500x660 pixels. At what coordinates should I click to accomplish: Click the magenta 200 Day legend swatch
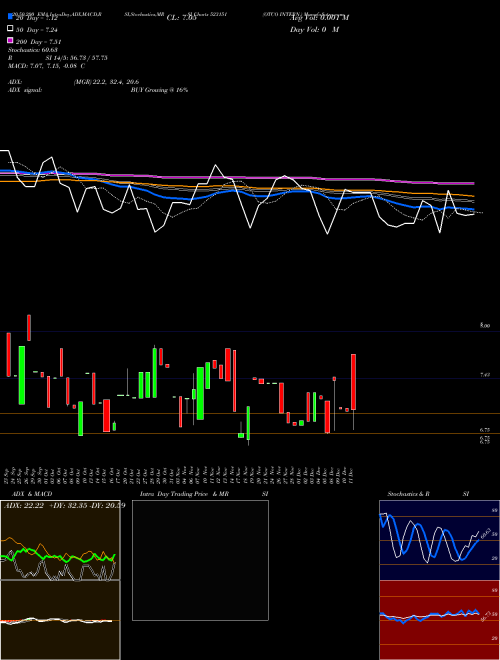click(x=10, y=40)
